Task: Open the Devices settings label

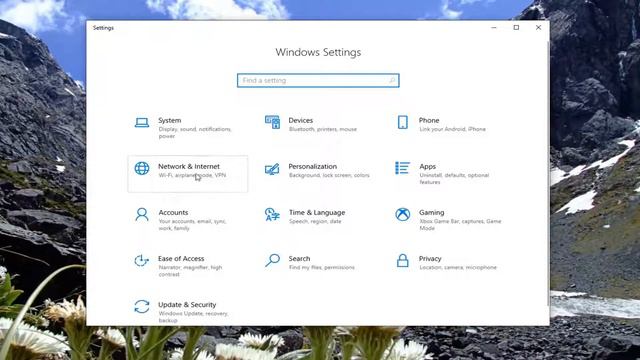Action: point(301,120)
